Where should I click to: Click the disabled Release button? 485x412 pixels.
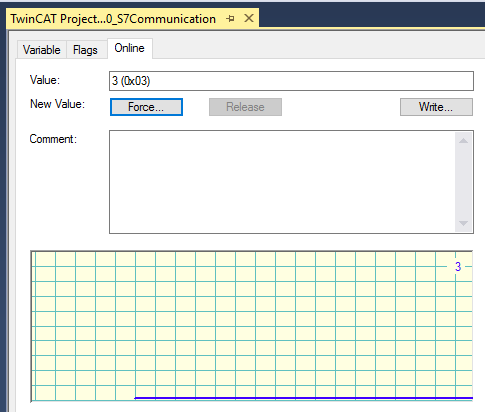(x=245, y=107)
